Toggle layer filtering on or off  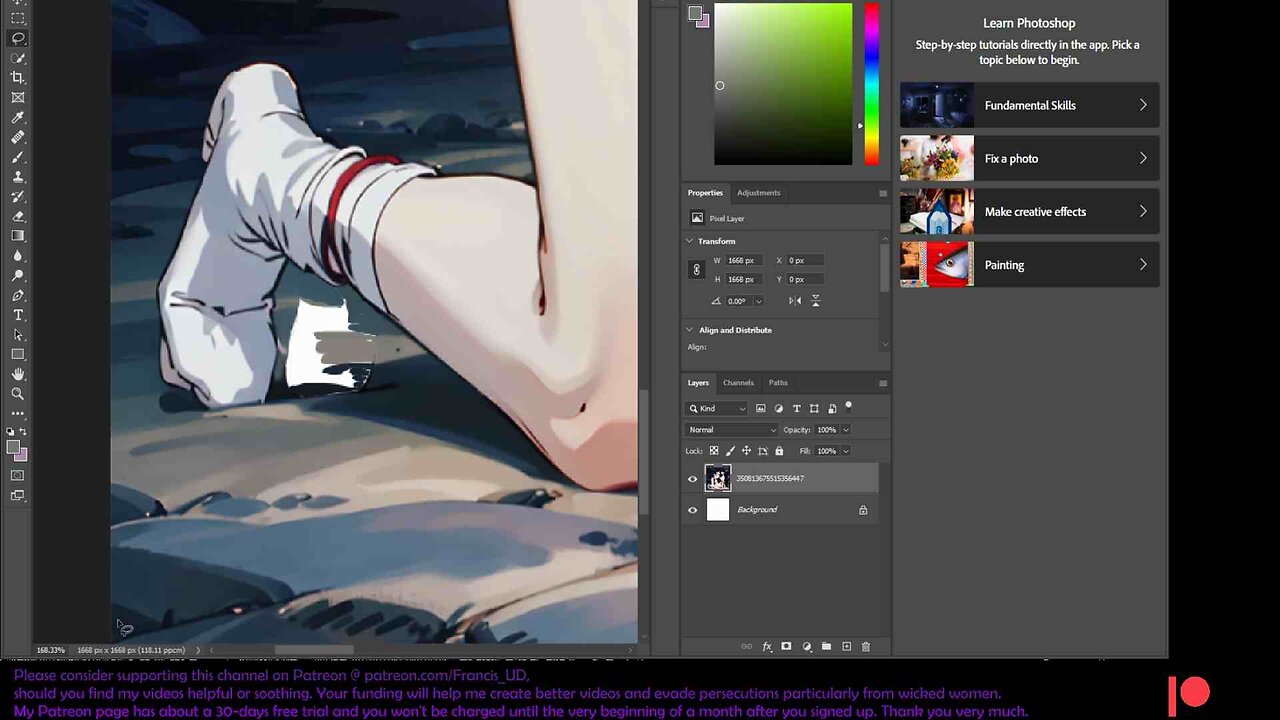[849, 406]
